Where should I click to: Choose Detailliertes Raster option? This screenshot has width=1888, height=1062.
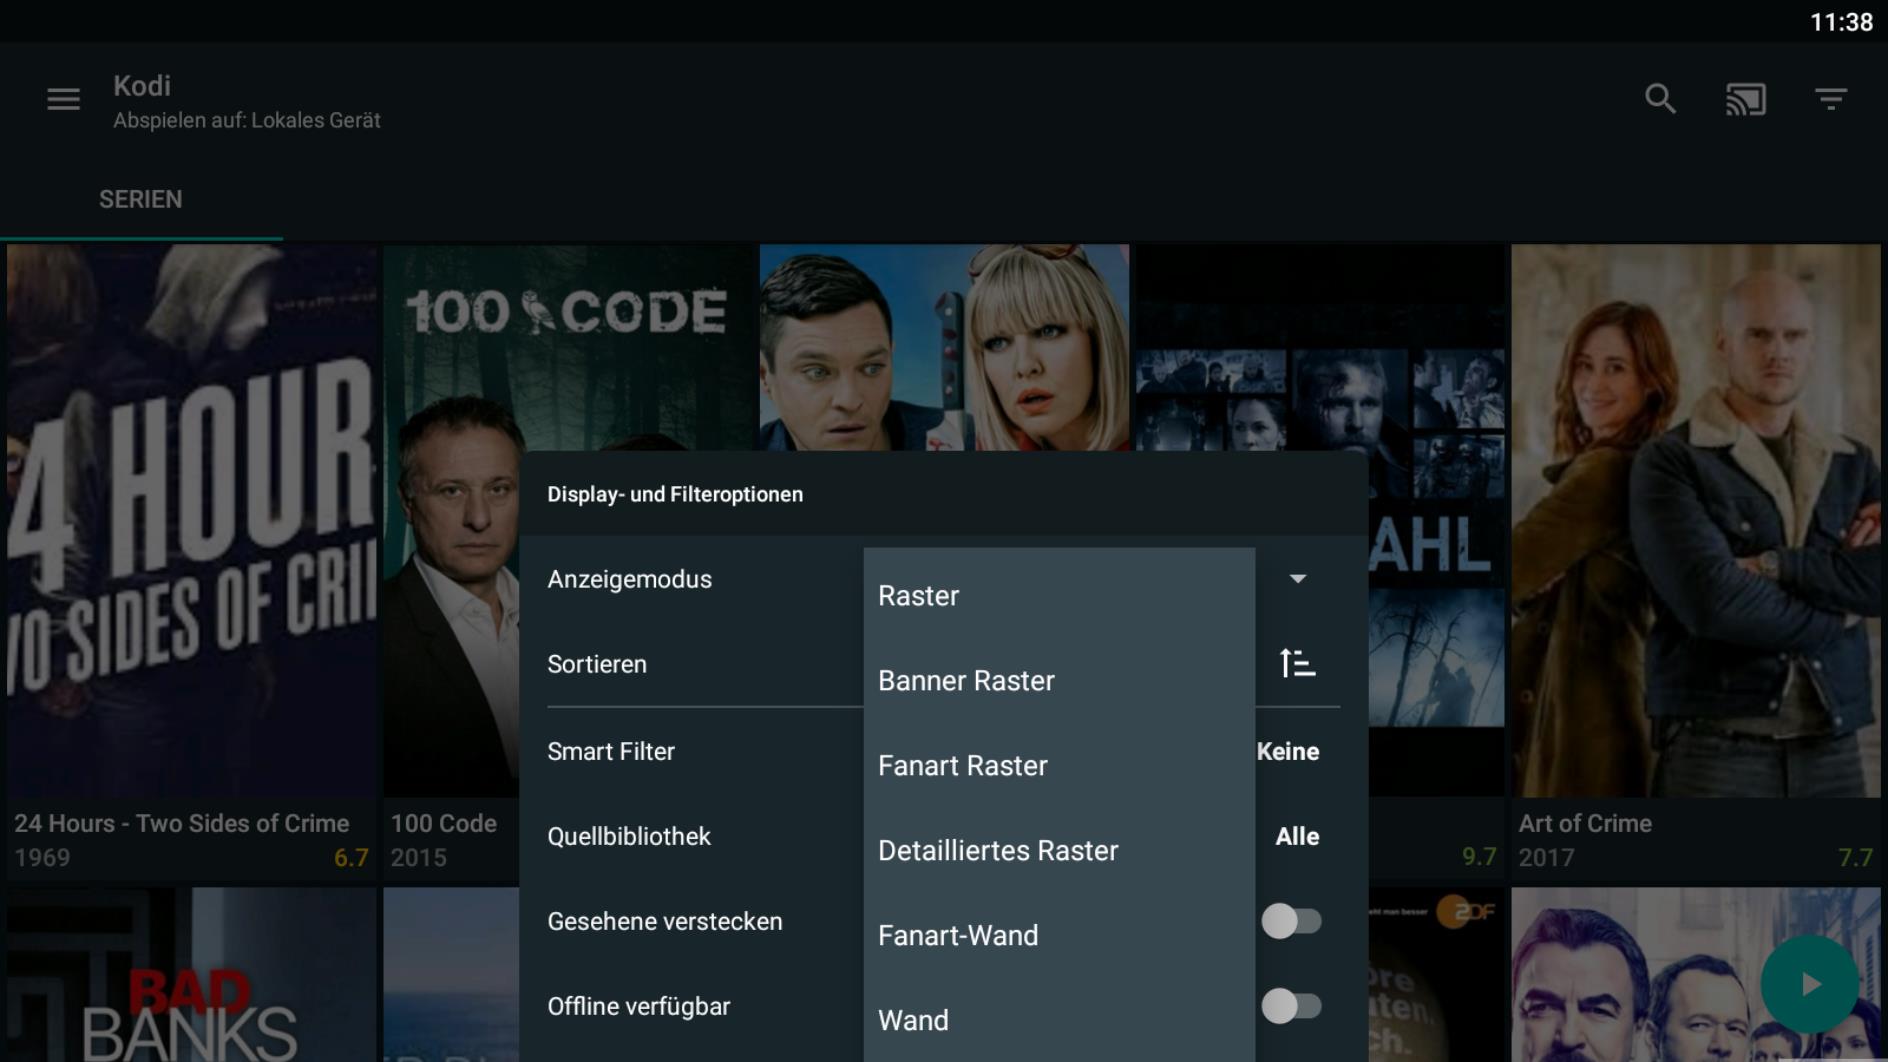pyautogui.click(x=1059, y=851)
